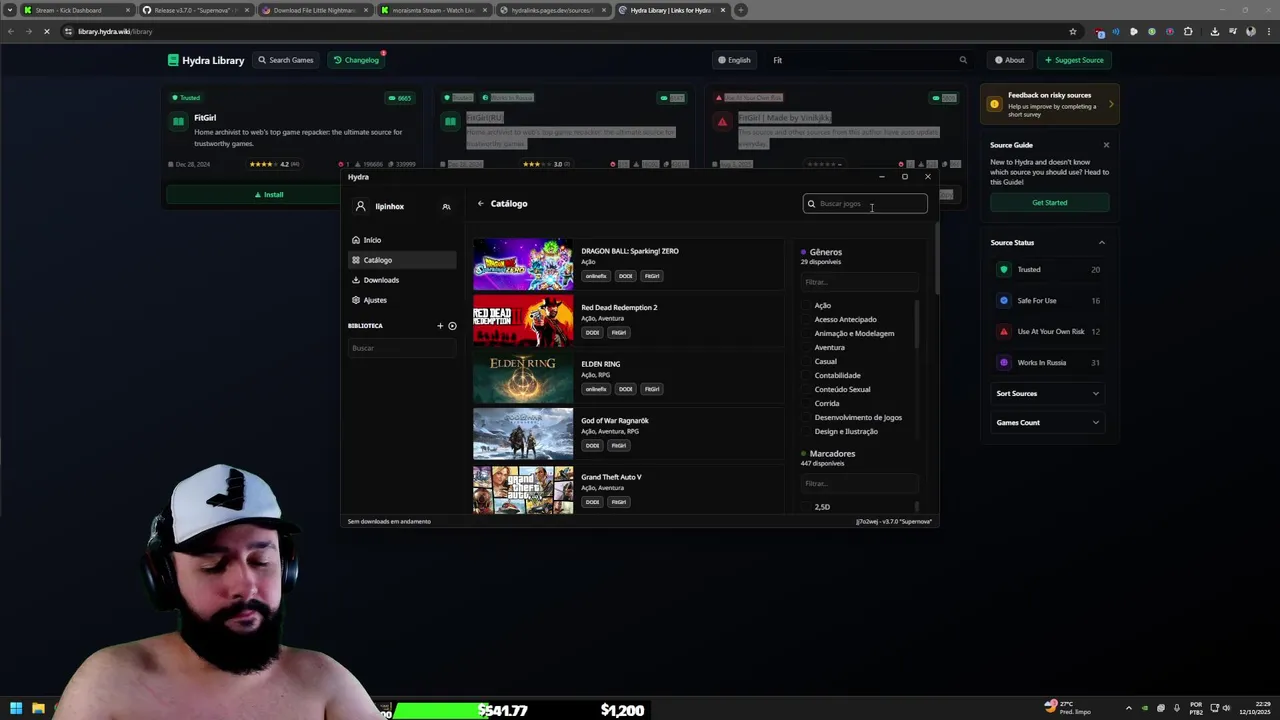Collapse the Source Status section
Viewport: 1280px width, 720px height.
1102,243
